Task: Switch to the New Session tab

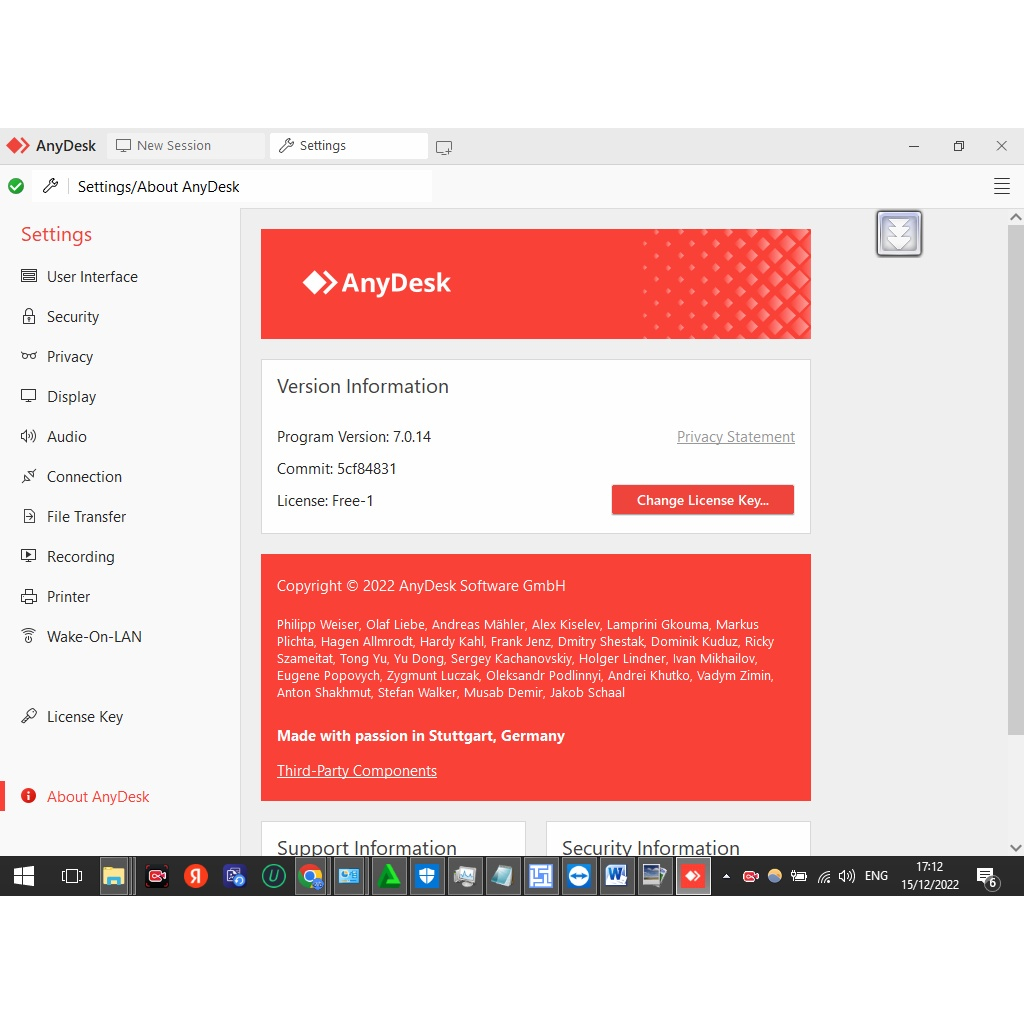Action: coord(175,145)
